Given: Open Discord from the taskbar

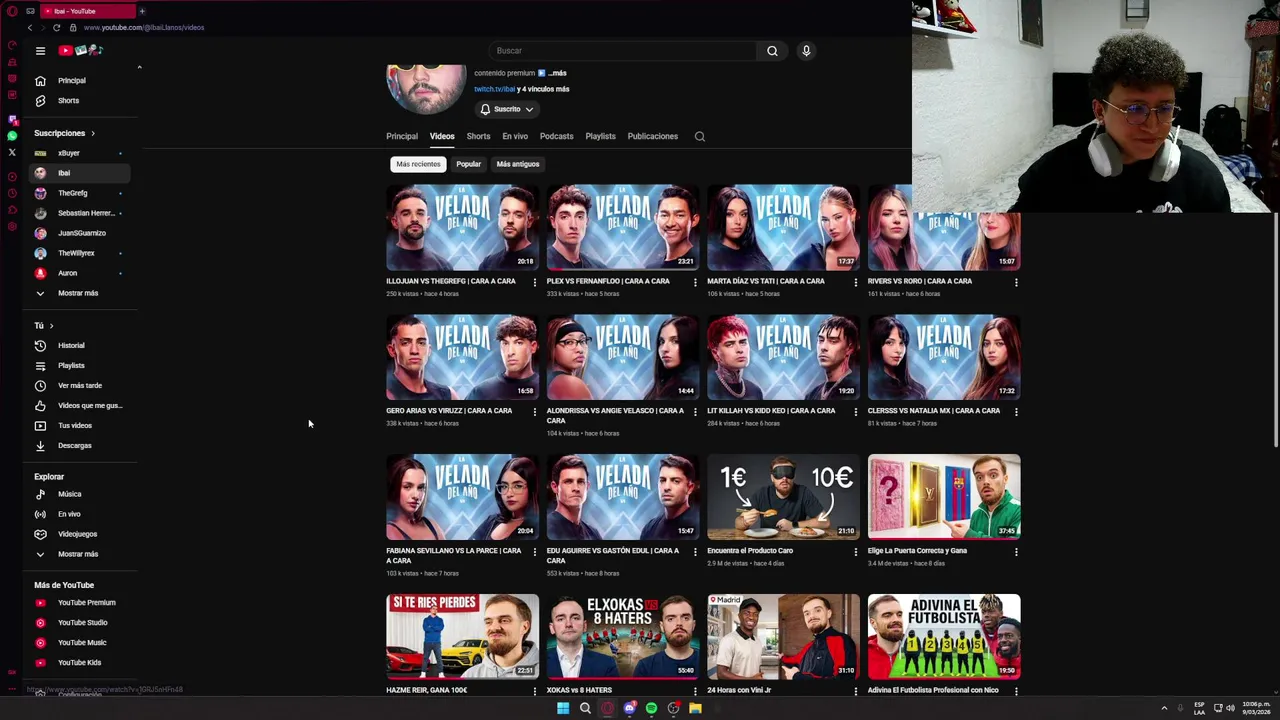Looking at the screenshot, I should [x=629, y=708].
